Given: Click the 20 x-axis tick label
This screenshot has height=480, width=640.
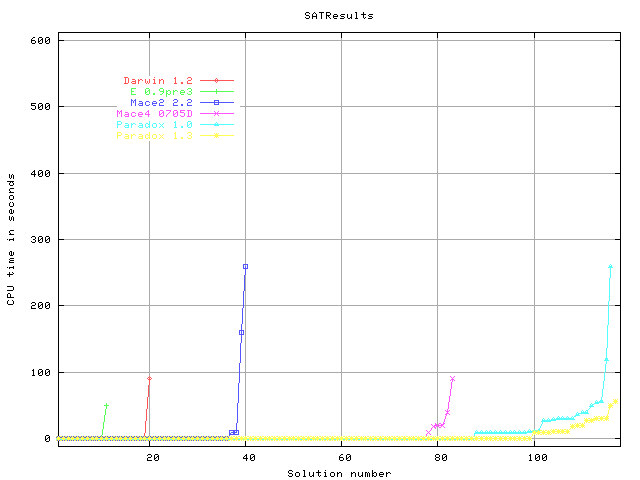Looking at the screenshot, I should tap(153, 458).
